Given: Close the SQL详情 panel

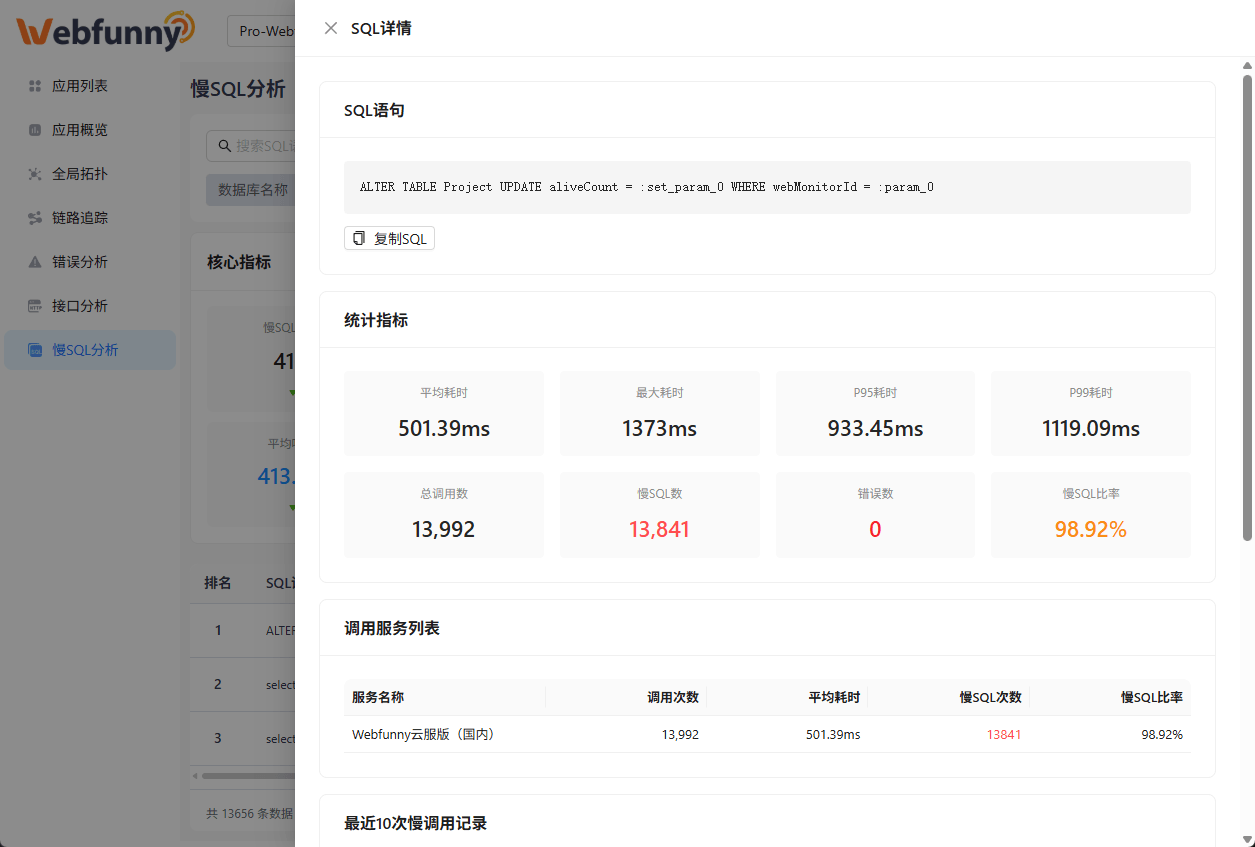Looking at the screenshot, I should (x=331, y=28).
